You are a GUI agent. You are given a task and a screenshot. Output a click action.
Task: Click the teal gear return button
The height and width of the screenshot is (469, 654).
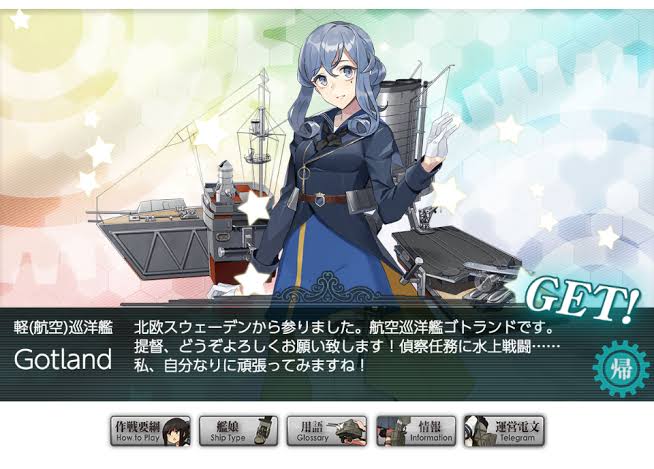(x=621, y=369)
